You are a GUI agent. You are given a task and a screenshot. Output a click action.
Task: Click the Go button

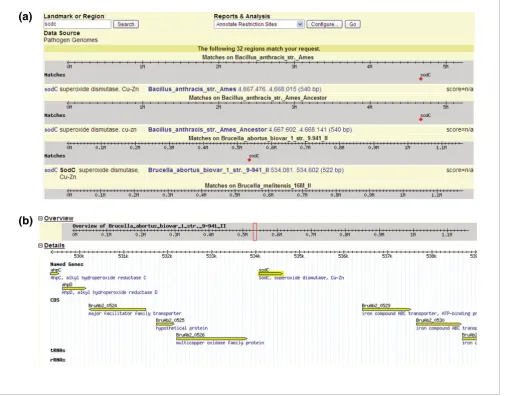pos(352,24)
